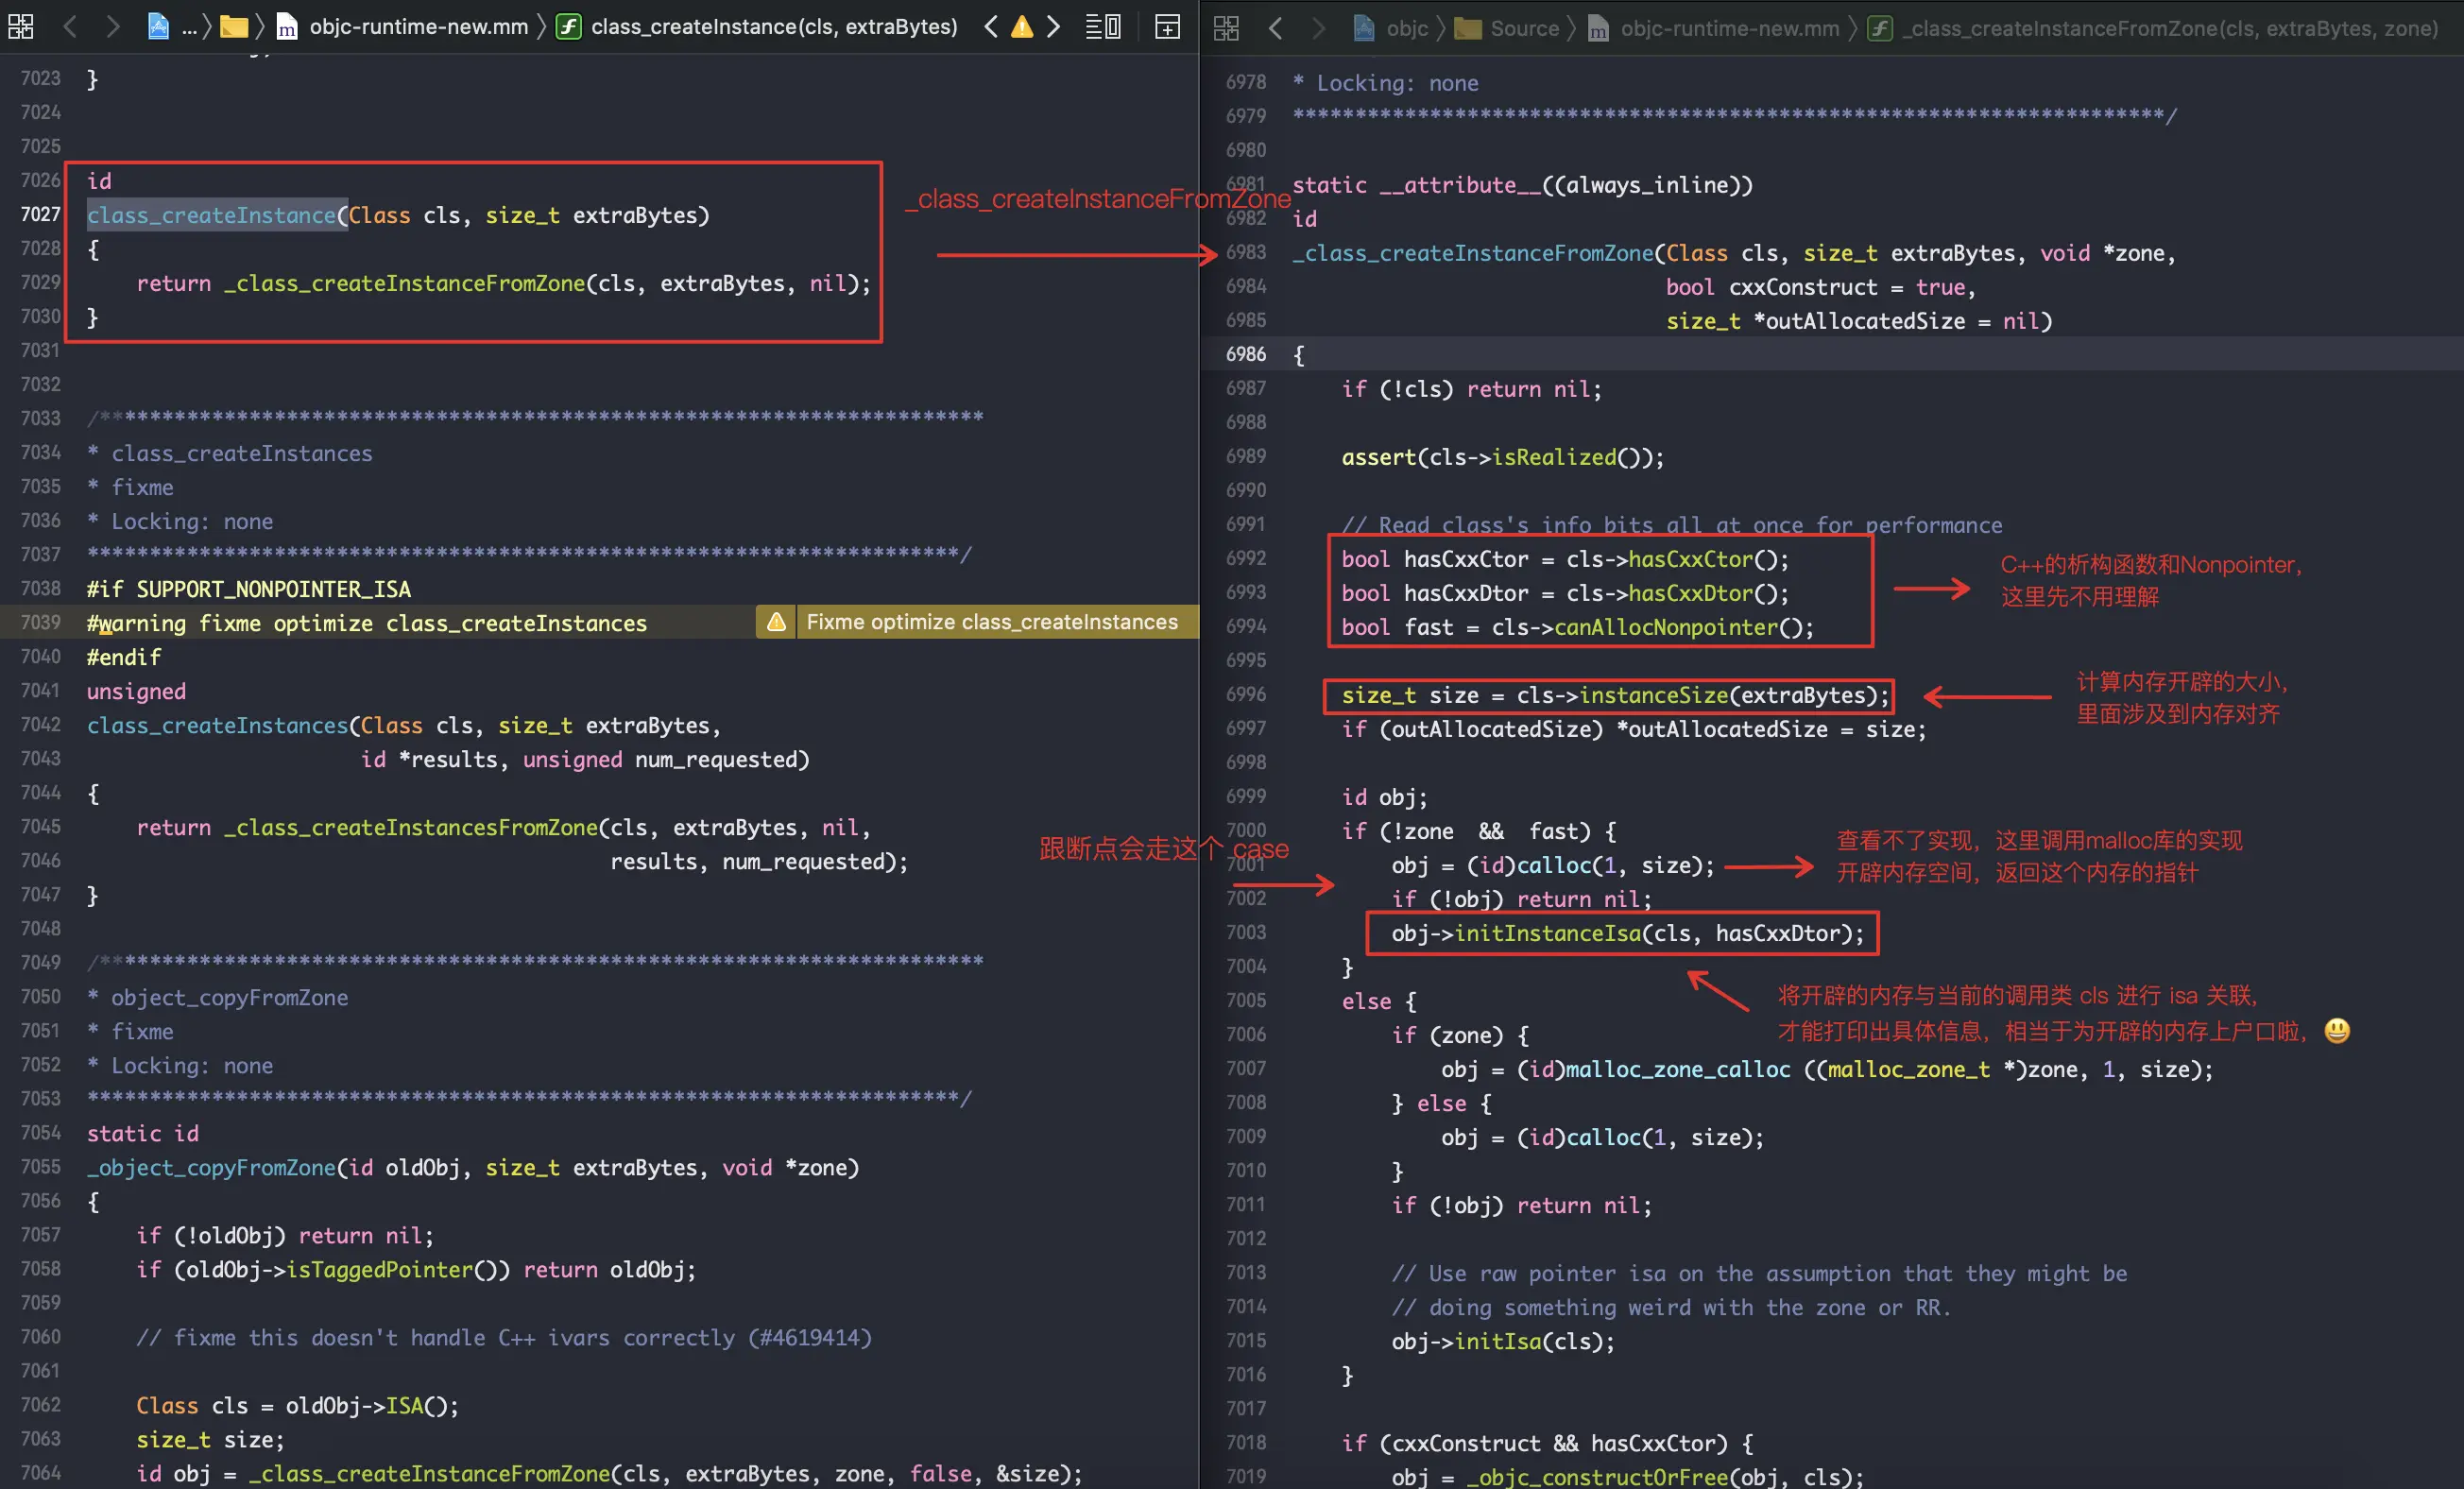Open the adjust editor options icon

pyautogui.click(x=1103, y=27)
